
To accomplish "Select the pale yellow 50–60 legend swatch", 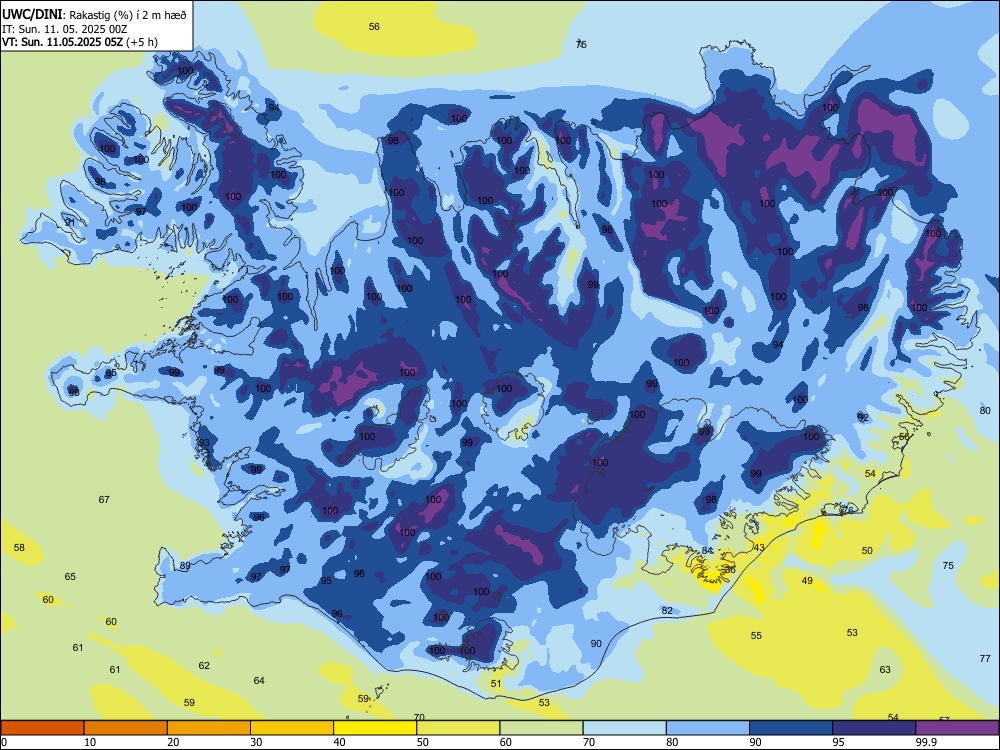I will click(x=458, y=728).
